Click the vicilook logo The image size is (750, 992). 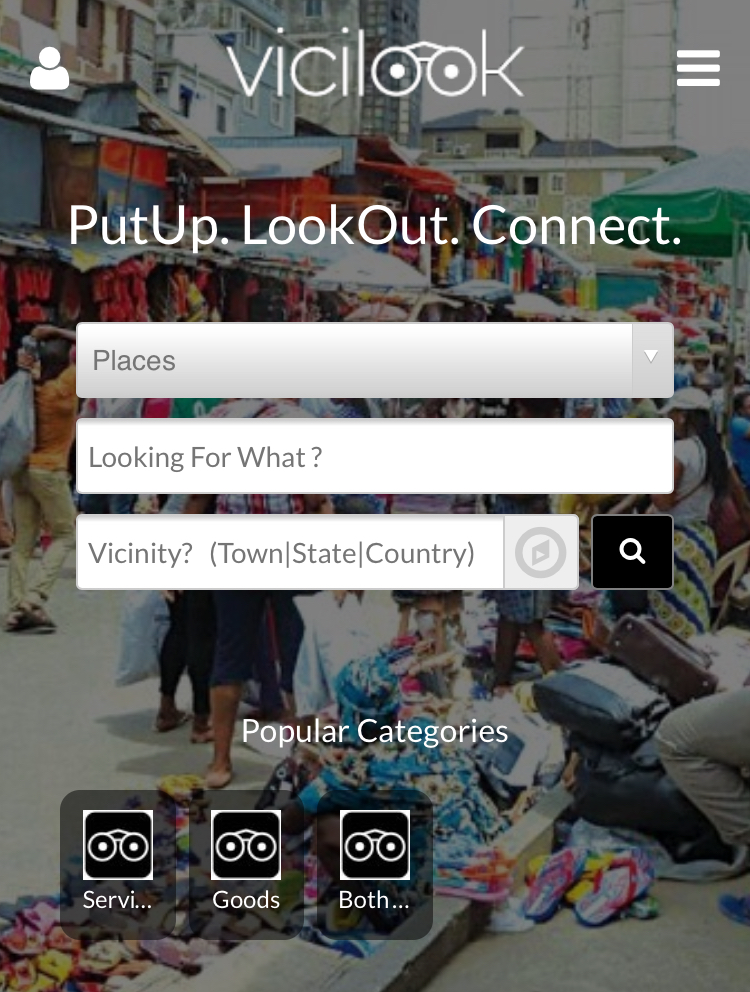click(x=375, y=63)
